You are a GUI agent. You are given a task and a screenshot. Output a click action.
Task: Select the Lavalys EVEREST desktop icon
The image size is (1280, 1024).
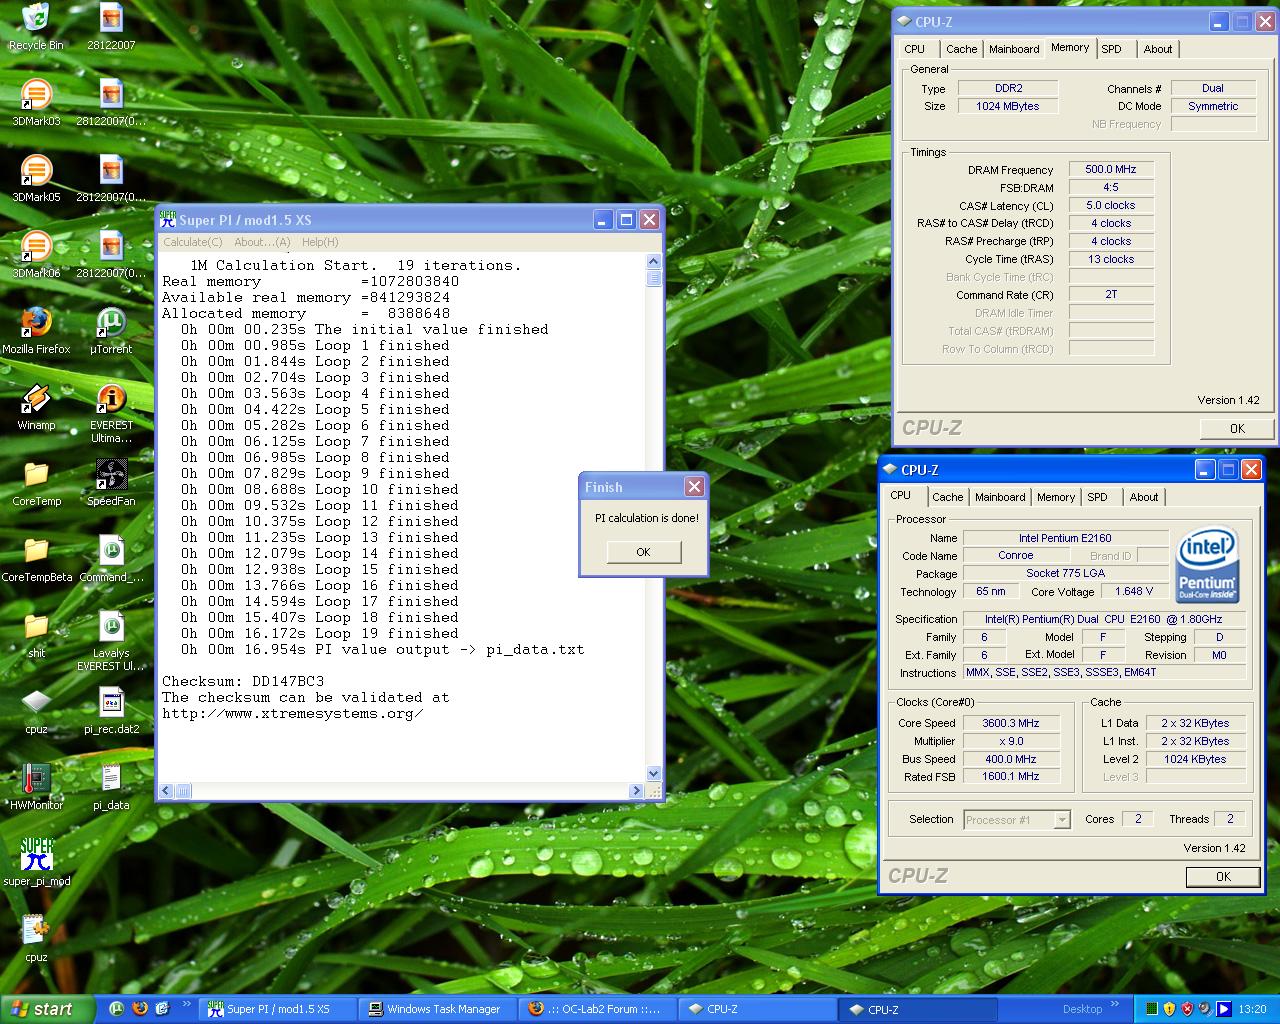click(x=111, y=640)
